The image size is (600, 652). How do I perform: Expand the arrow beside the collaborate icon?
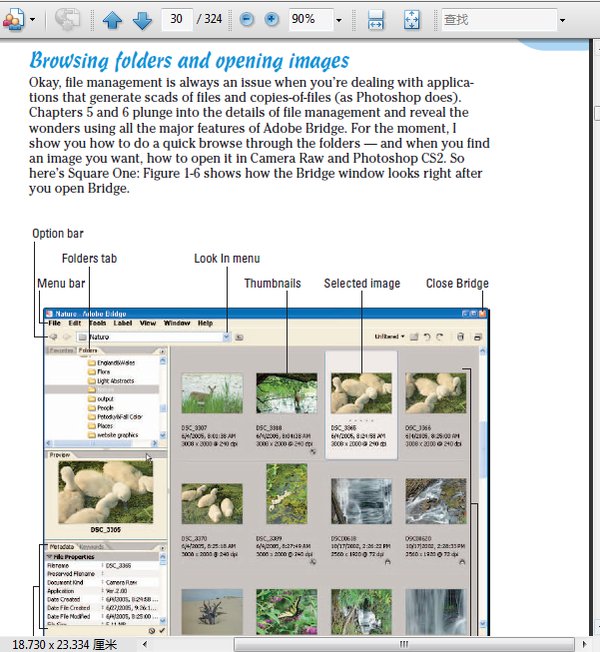pos(32,20)
